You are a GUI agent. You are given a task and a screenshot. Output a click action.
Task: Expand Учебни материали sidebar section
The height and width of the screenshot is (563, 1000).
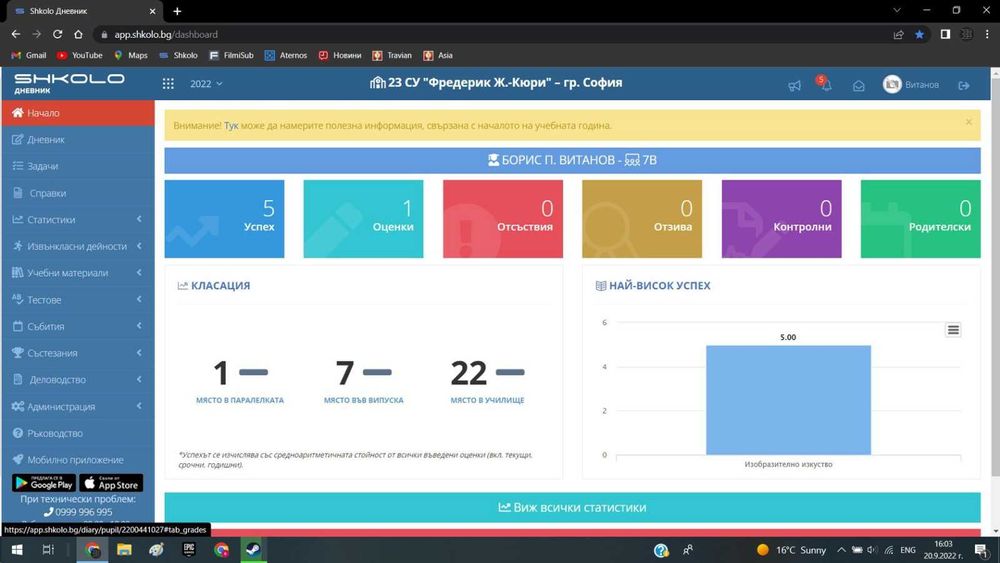[78, 273]
